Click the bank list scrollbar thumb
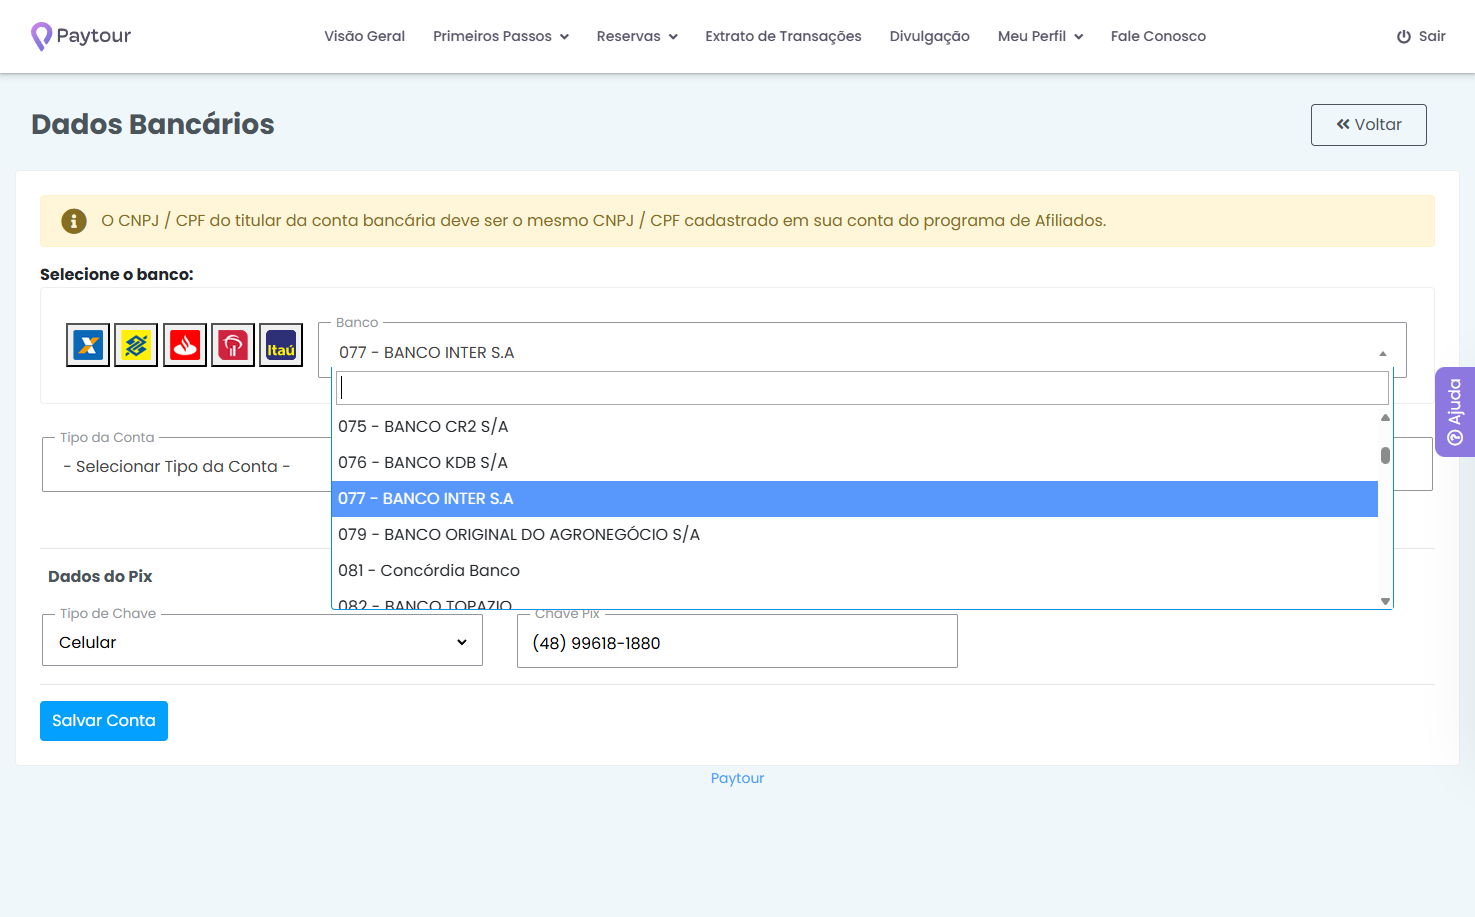The image size is (1475, 917). [x=1385, y=455]
